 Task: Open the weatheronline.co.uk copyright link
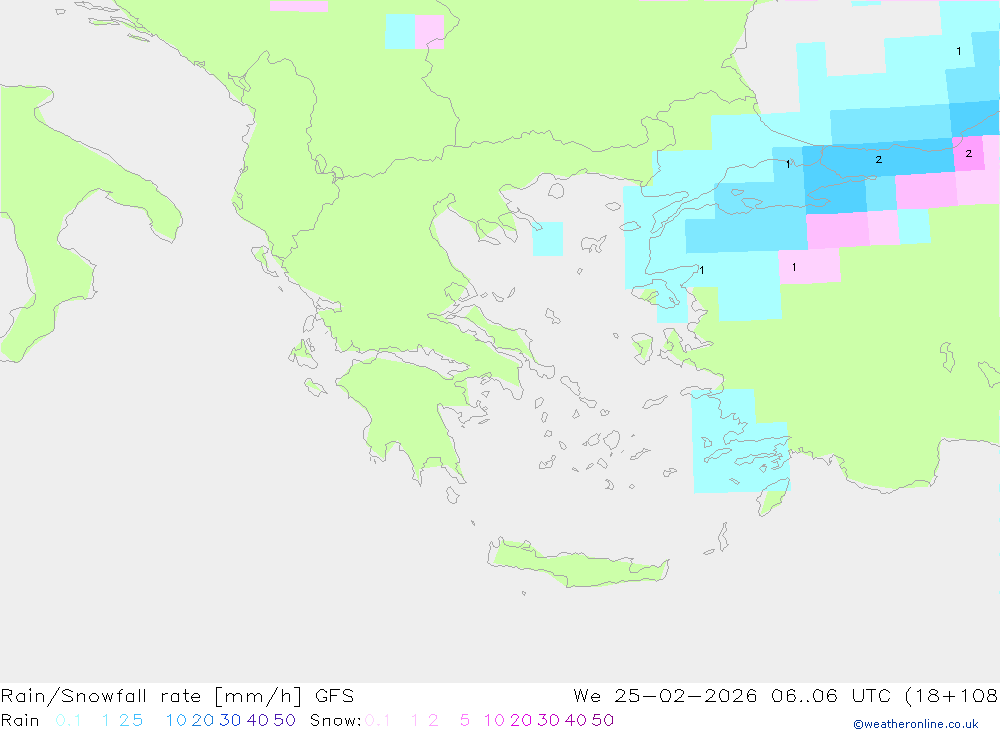click(x=915, y=724)
